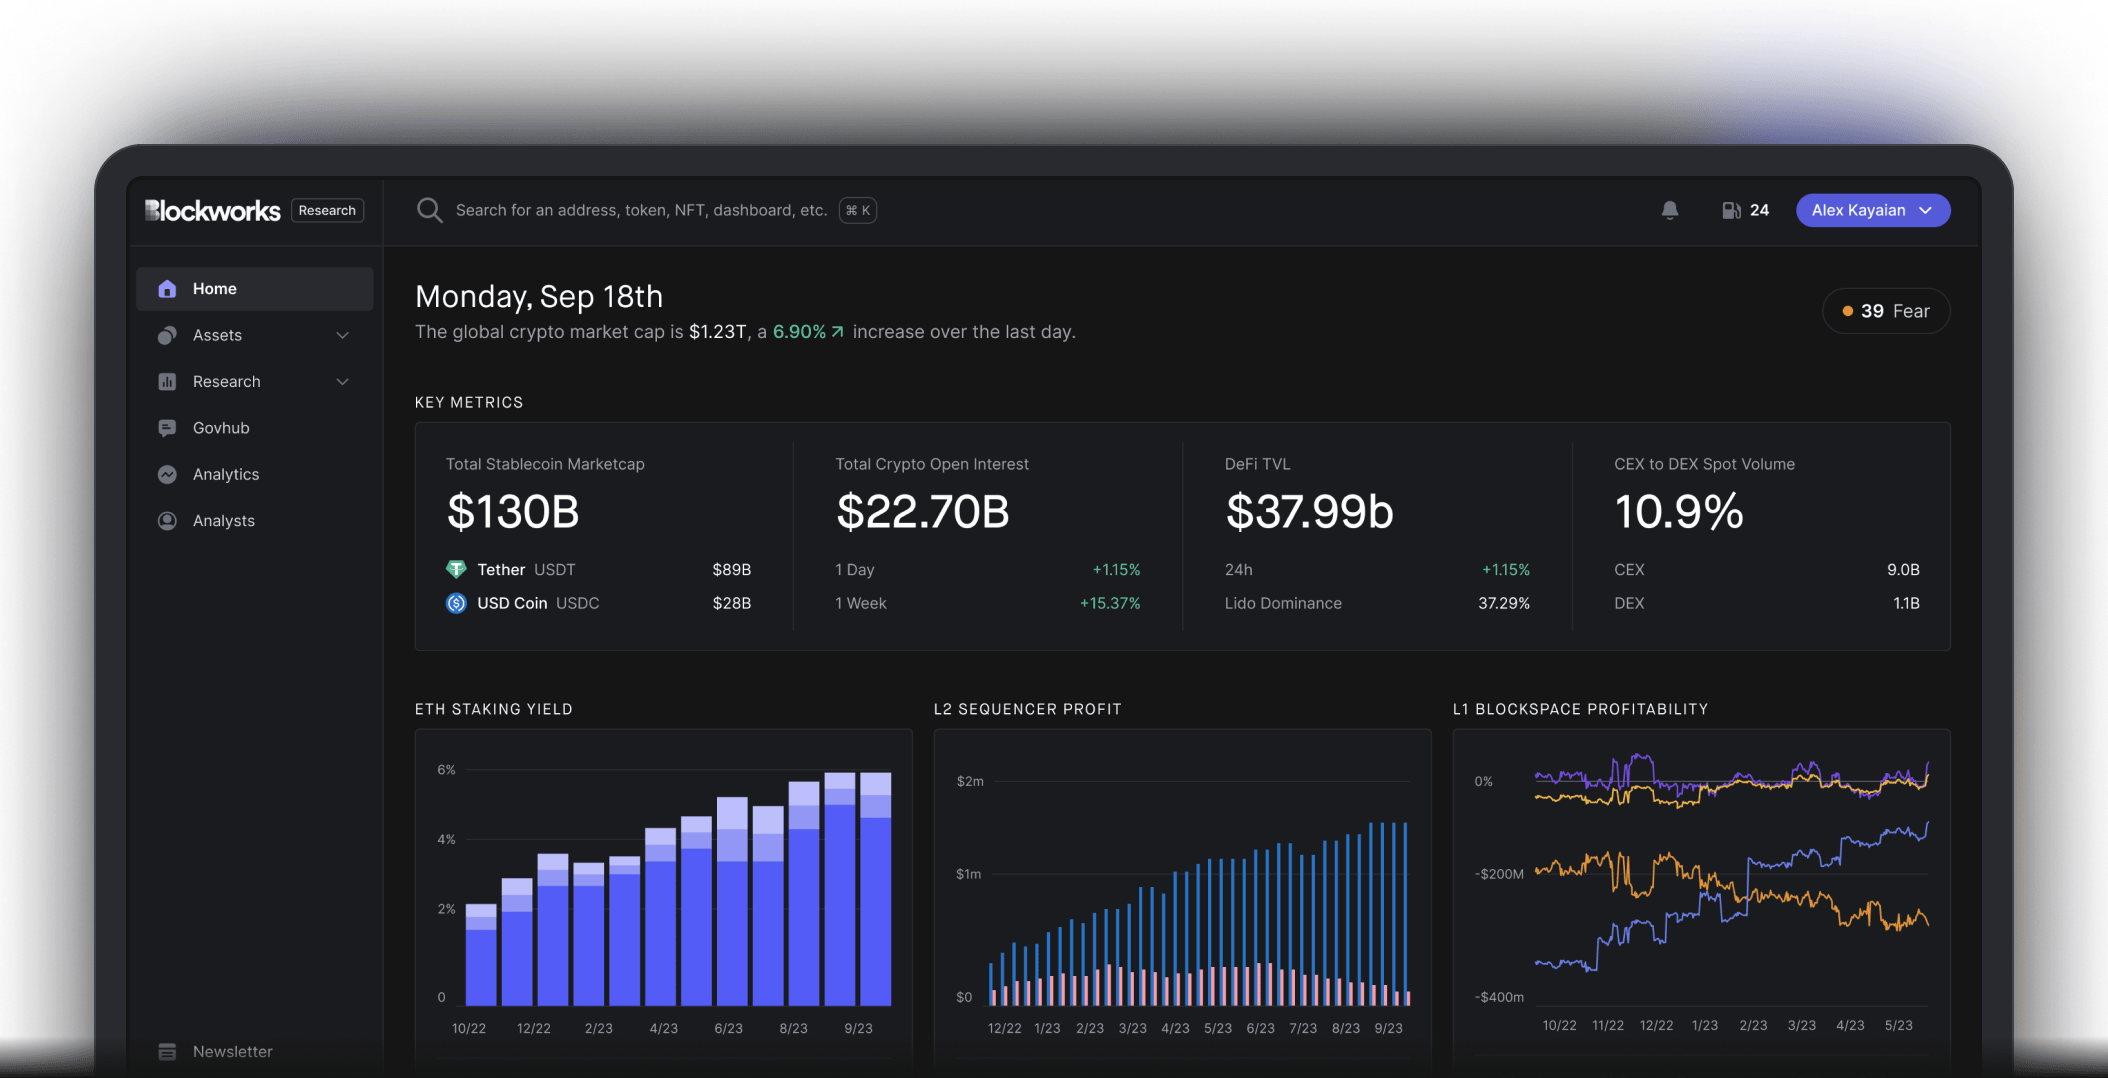
Task: Expand the Research sidebar section
Action: pos(342,381)
